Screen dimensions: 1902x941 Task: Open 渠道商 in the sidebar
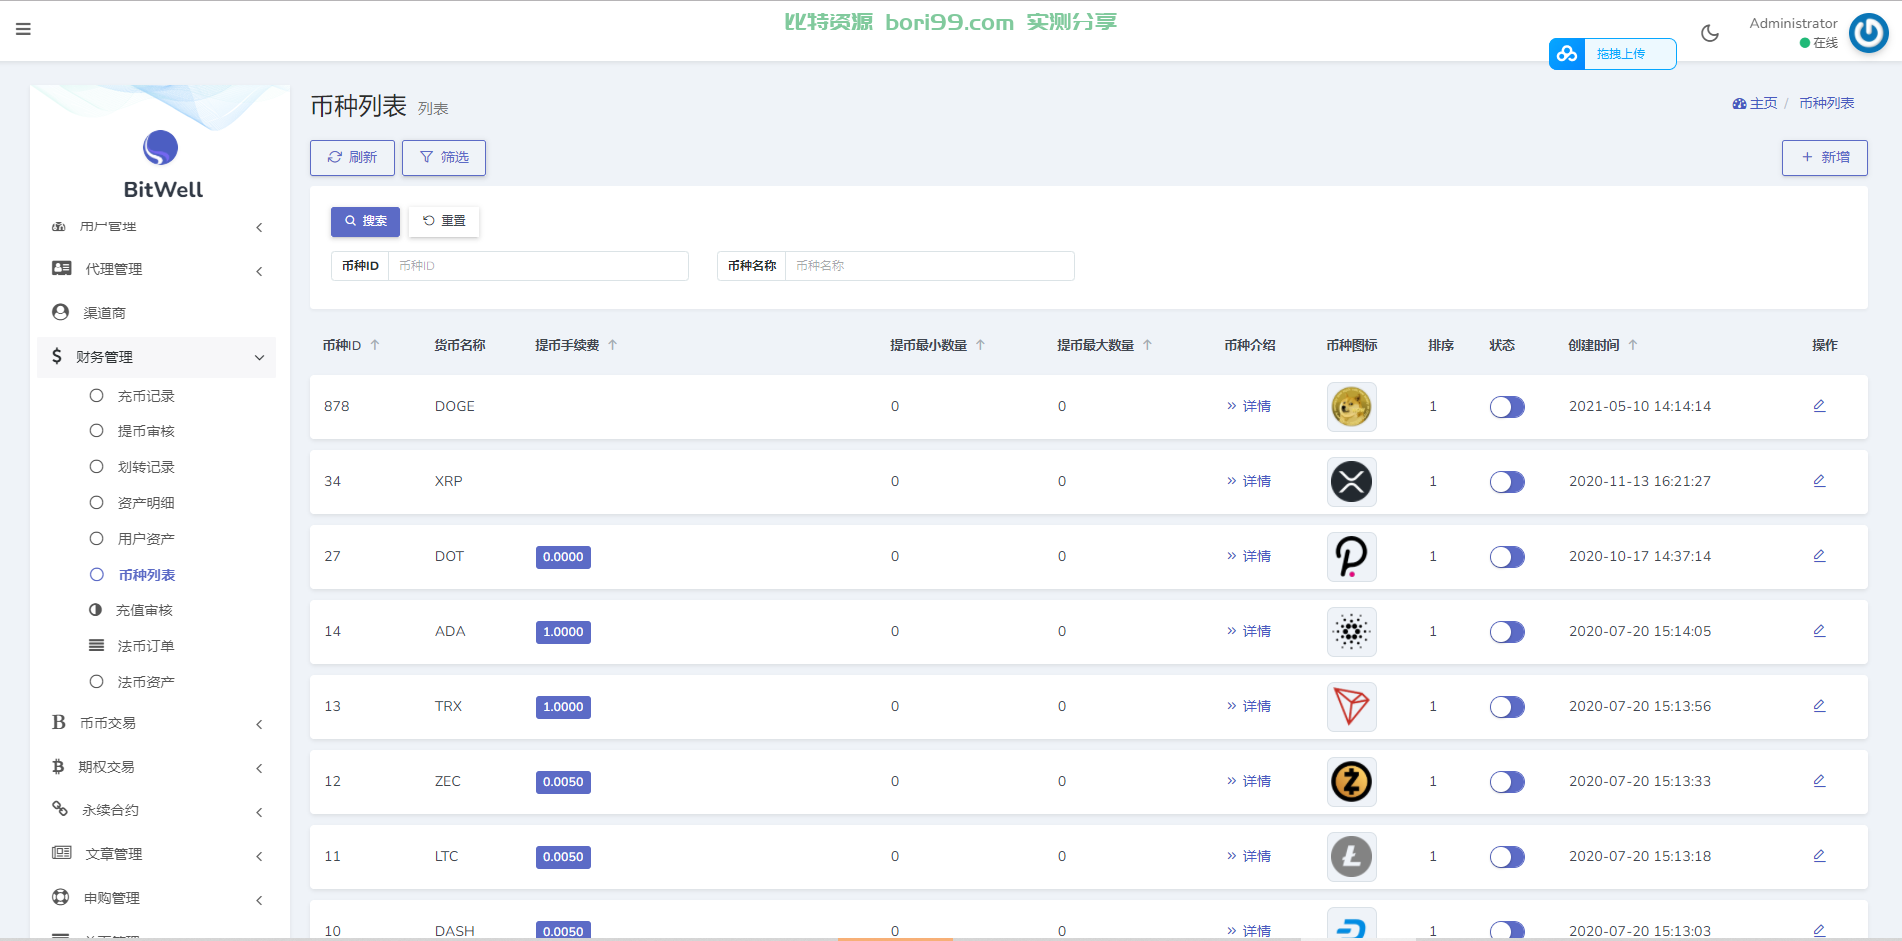click(x=157, y=313)
